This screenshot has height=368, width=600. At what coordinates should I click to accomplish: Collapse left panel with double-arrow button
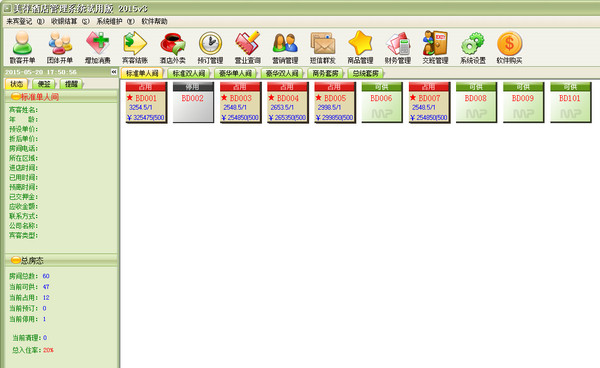coord(114,72)
